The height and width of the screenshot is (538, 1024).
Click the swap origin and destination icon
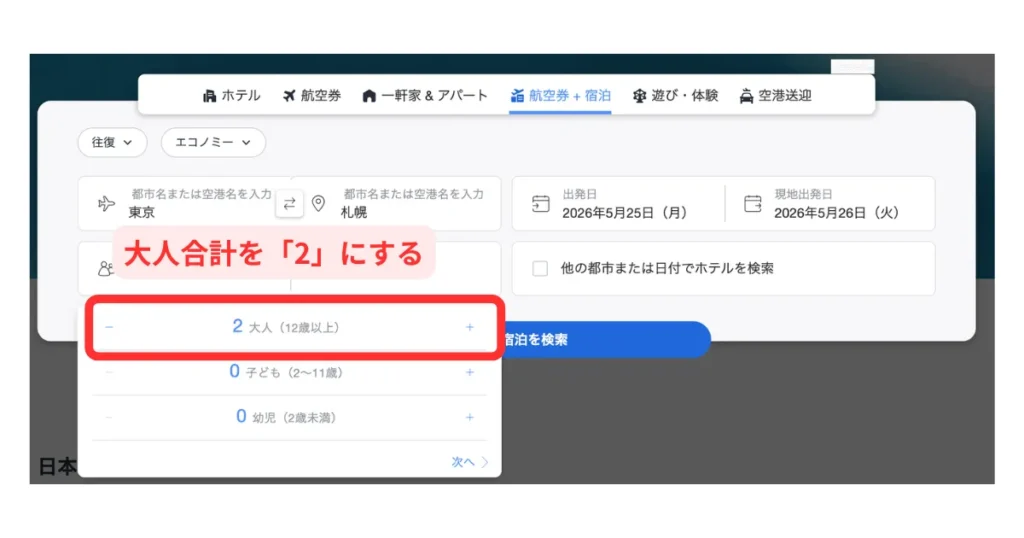coord(289,204)
